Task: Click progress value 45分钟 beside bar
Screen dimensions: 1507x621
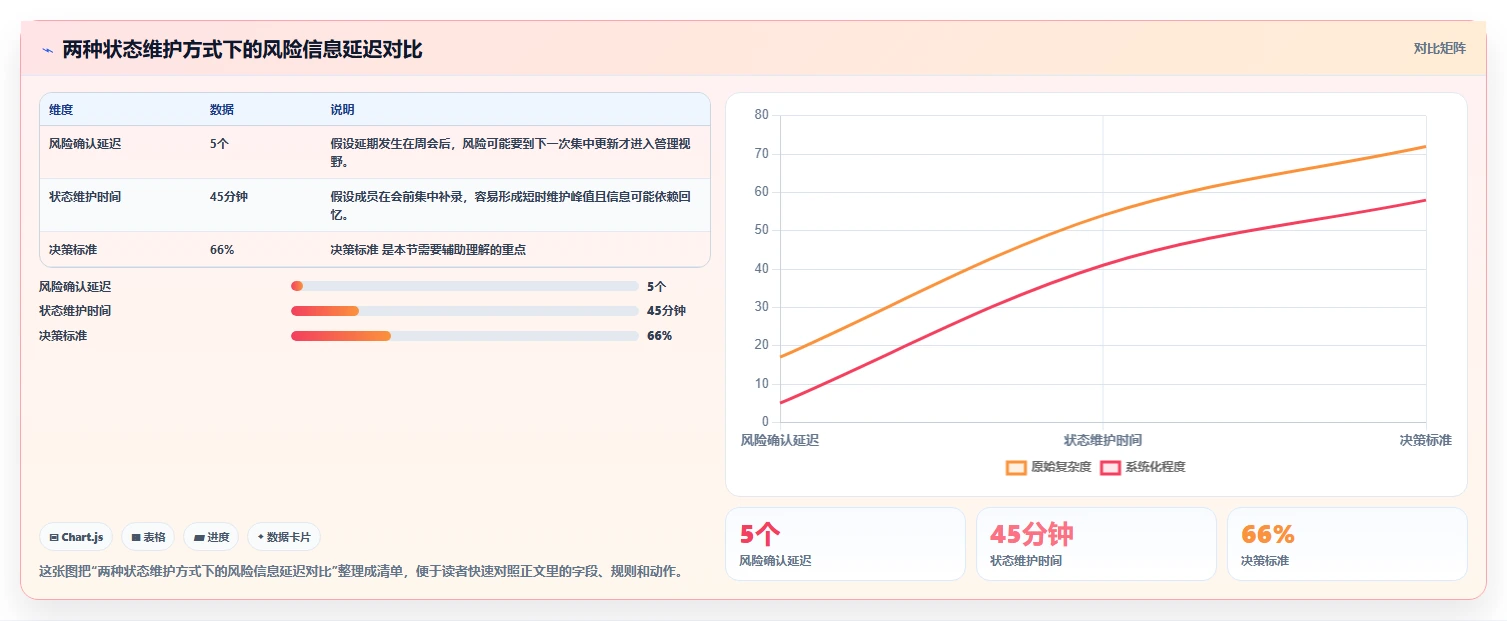Action: 666,311
